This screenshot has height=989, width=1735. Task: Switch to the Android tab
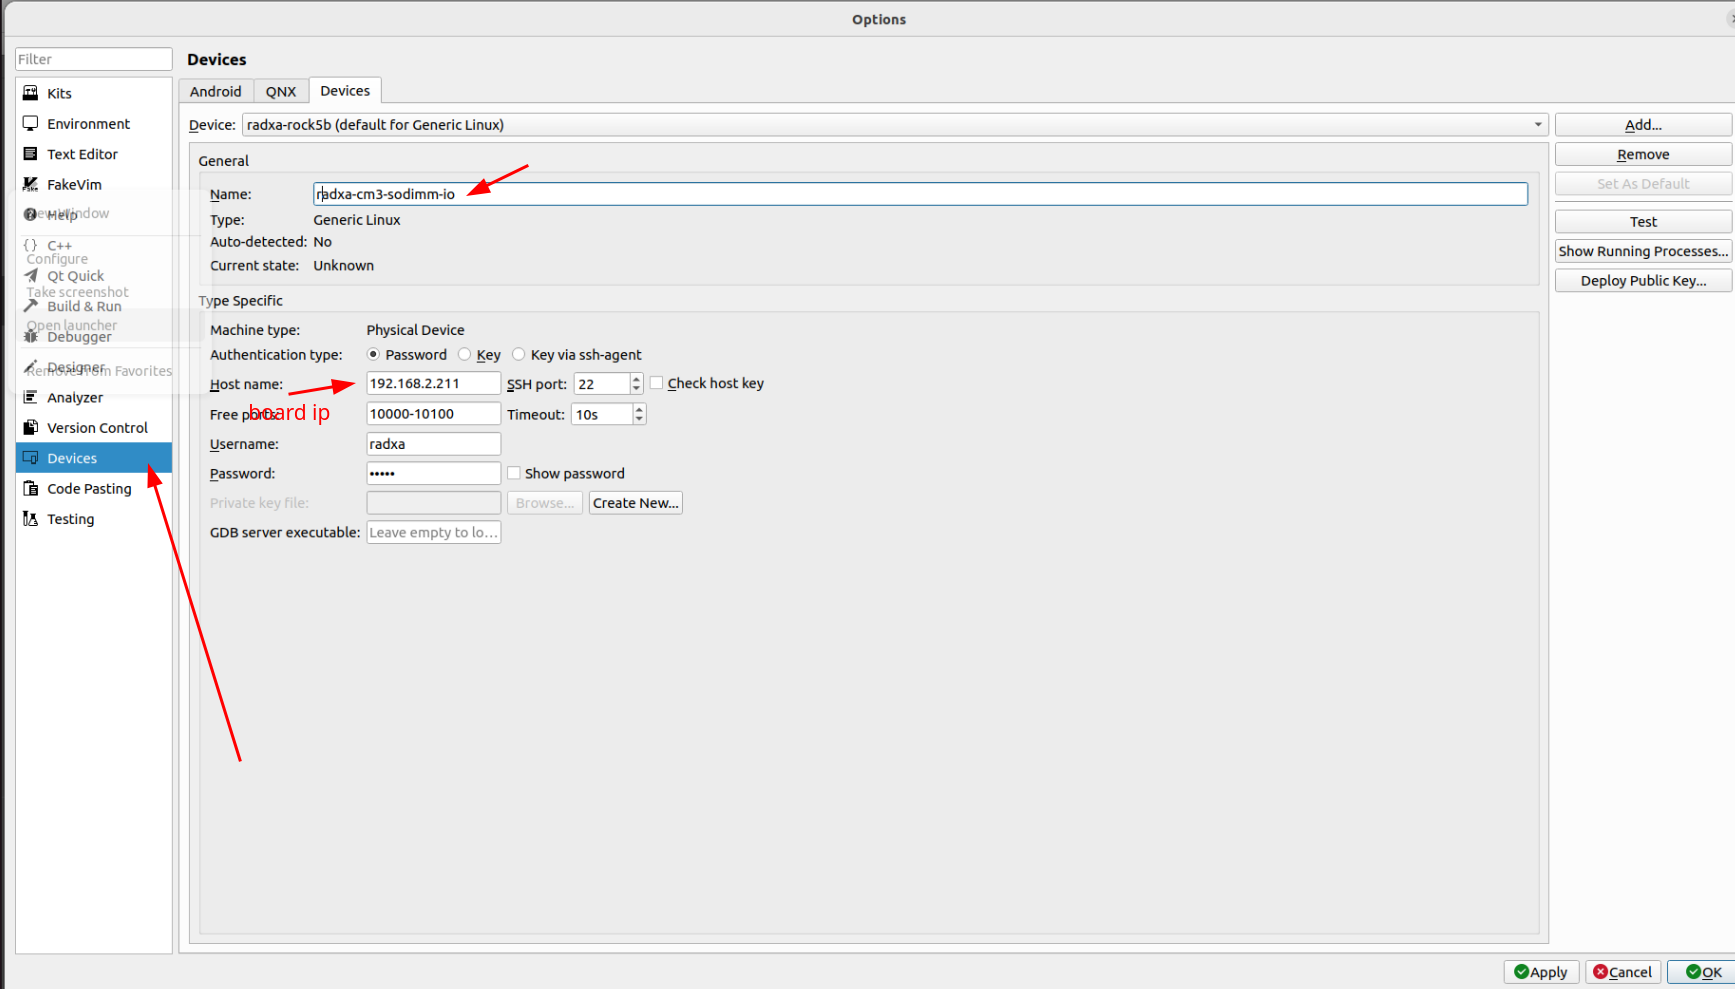point(216,91)
